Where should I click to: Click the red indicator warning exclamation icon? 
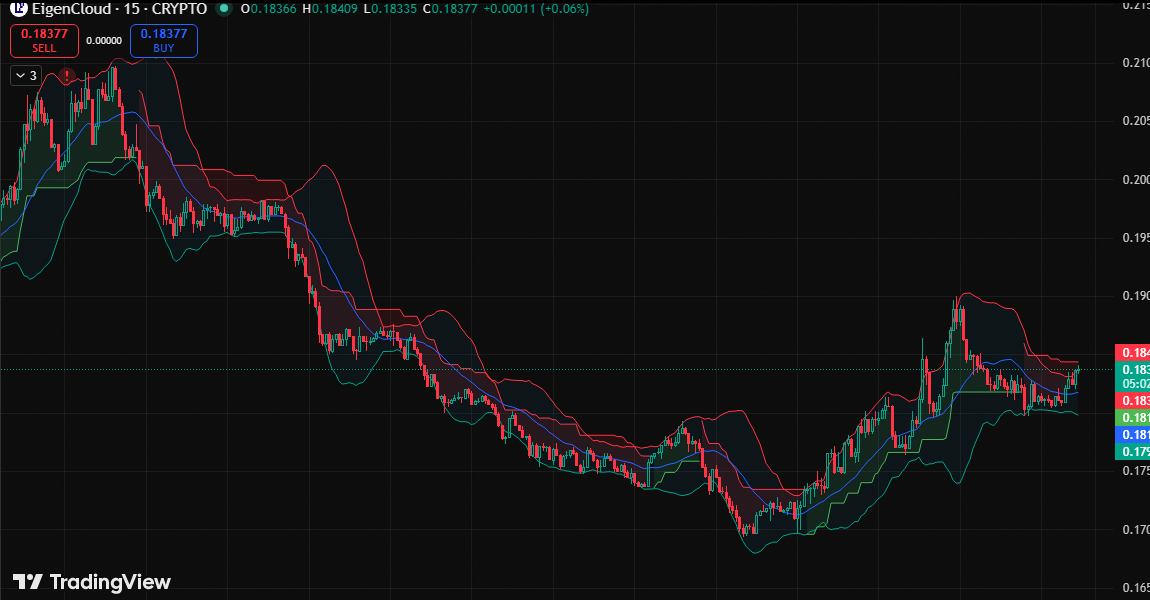pyautogui.click(x=67, y=76)
